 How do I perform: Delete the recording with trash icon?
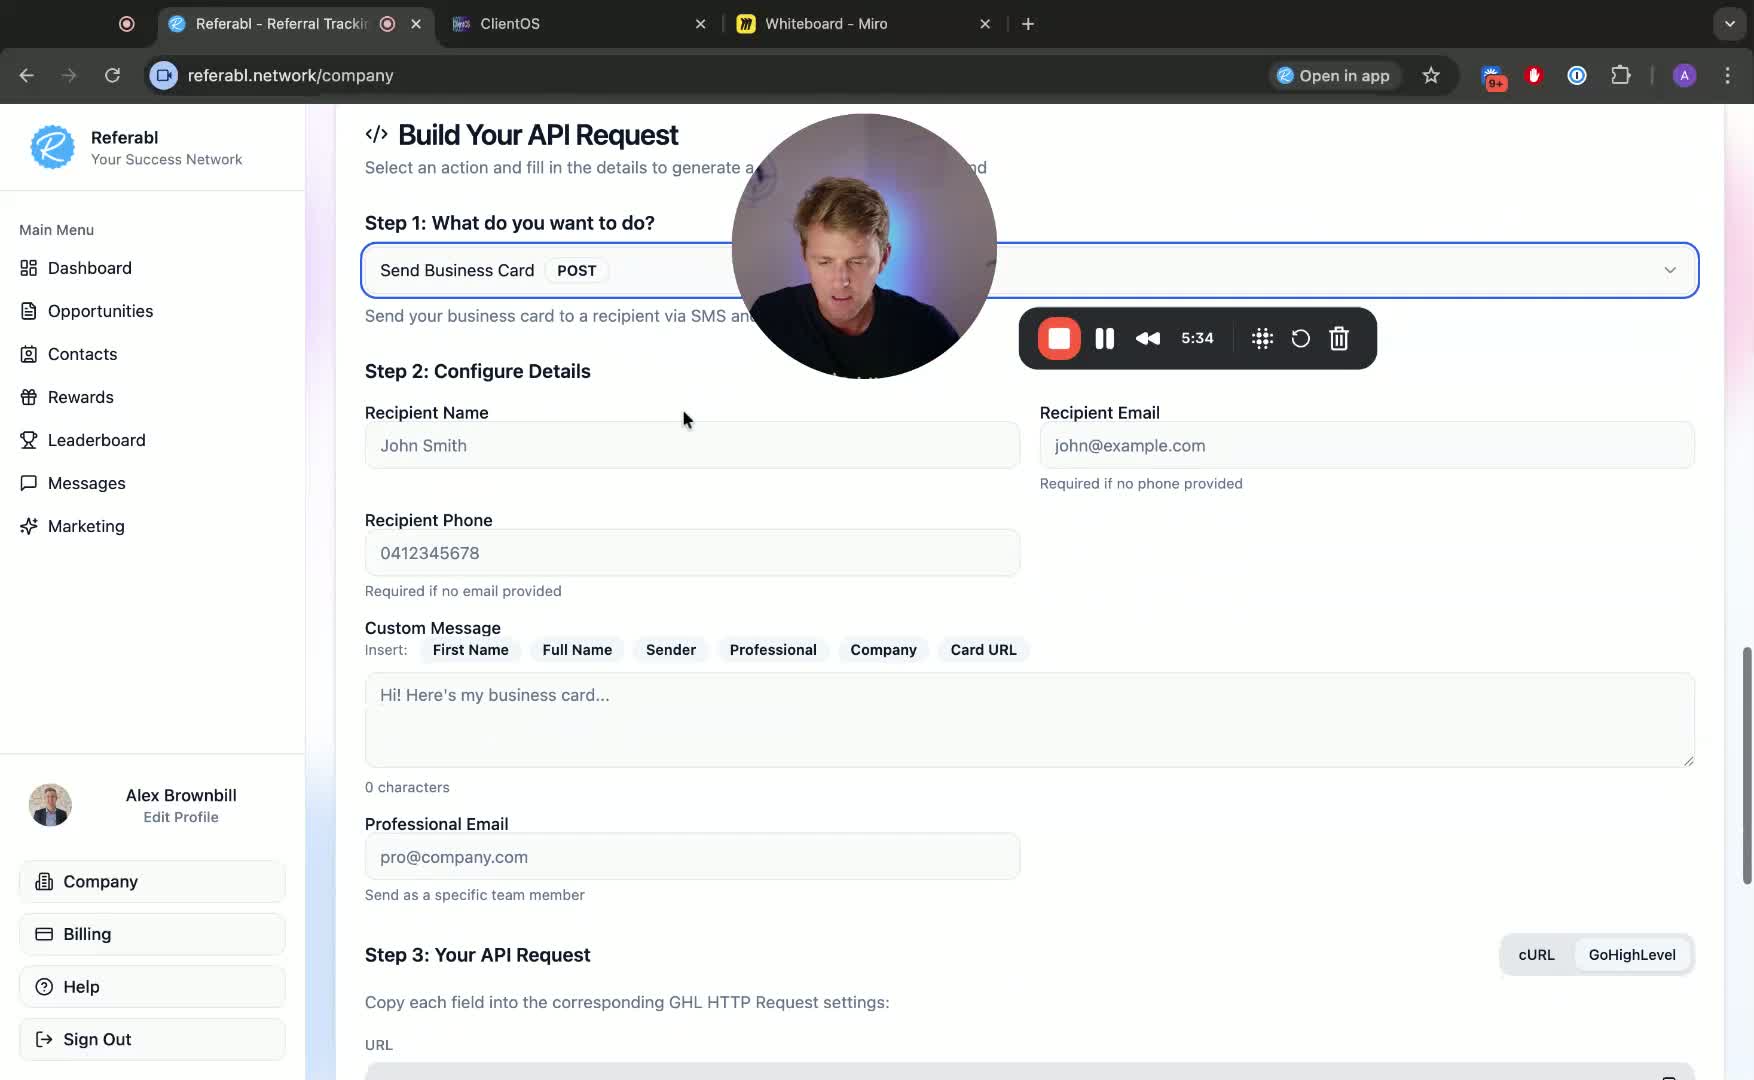click(1339, 338)
